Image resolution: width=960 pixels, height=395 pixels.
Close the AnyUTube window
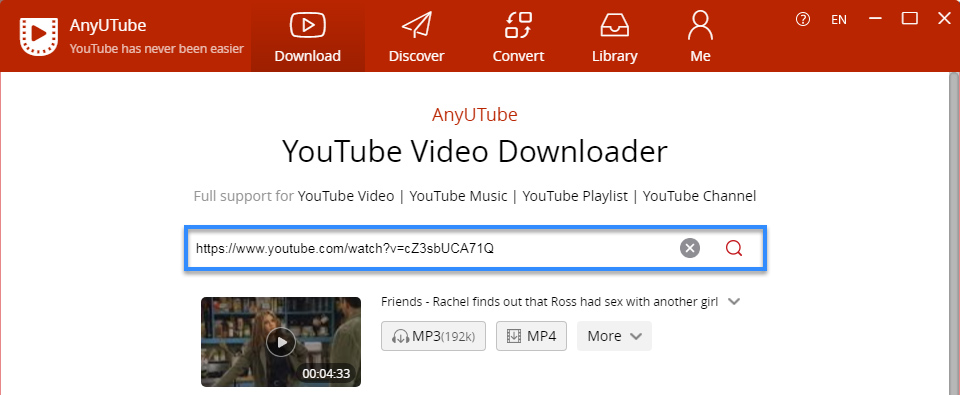tap(944, 19)
